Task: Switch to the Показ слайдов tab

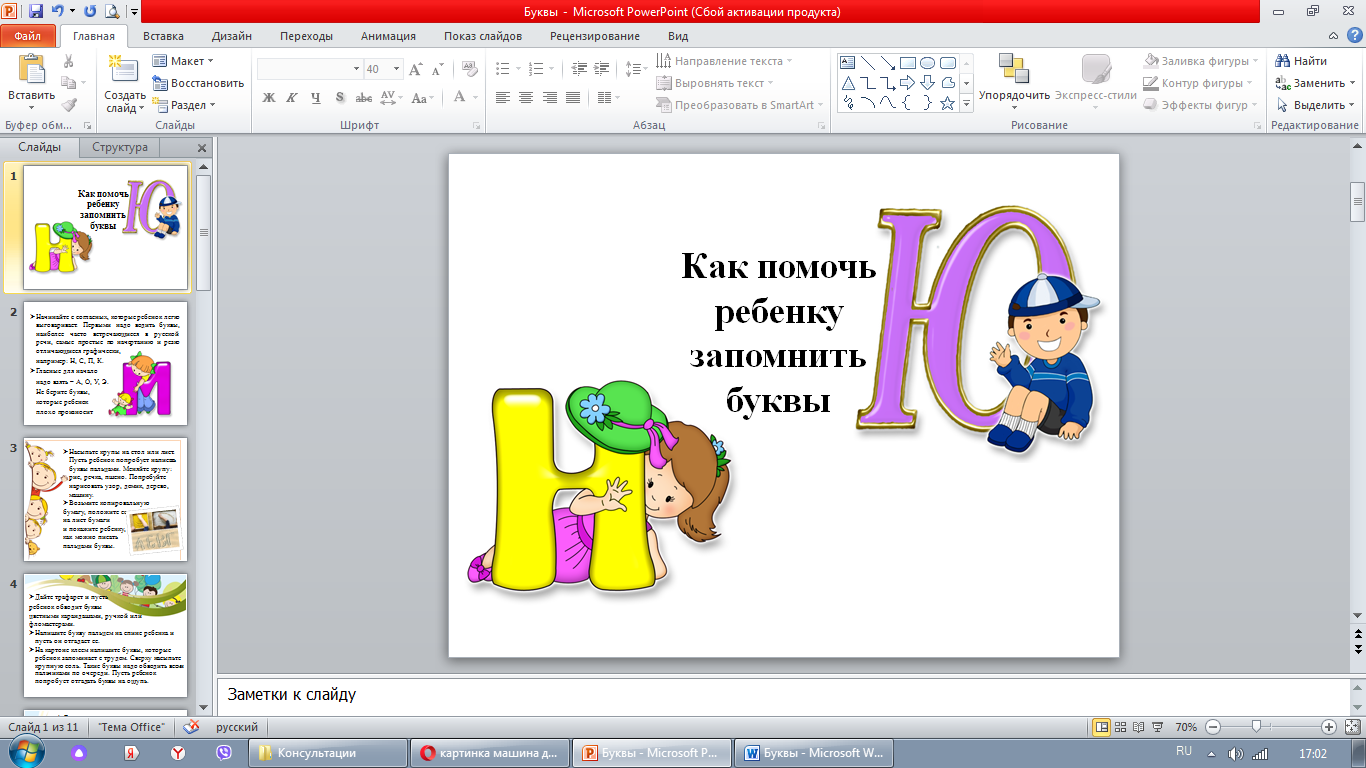Action: point(483,36)
